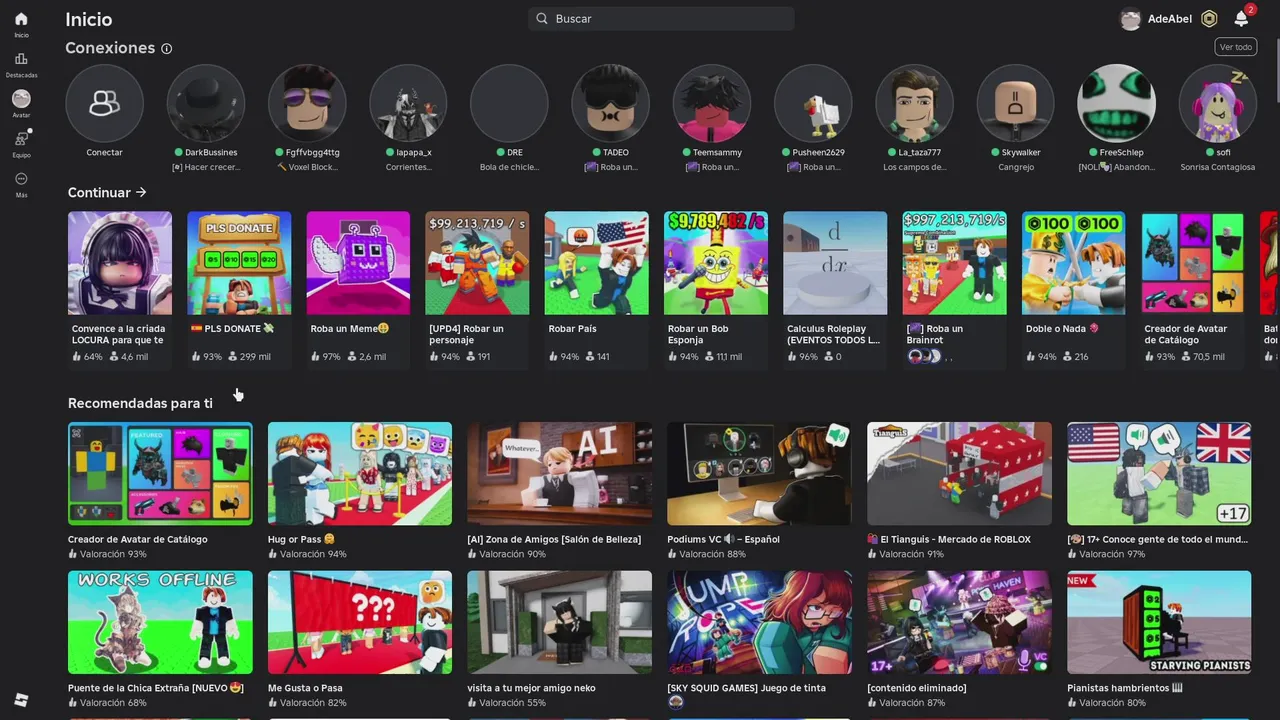This screenshot has width=1280, height=720.
Task: Click the AdeAbel username link
Action: 1170,19
